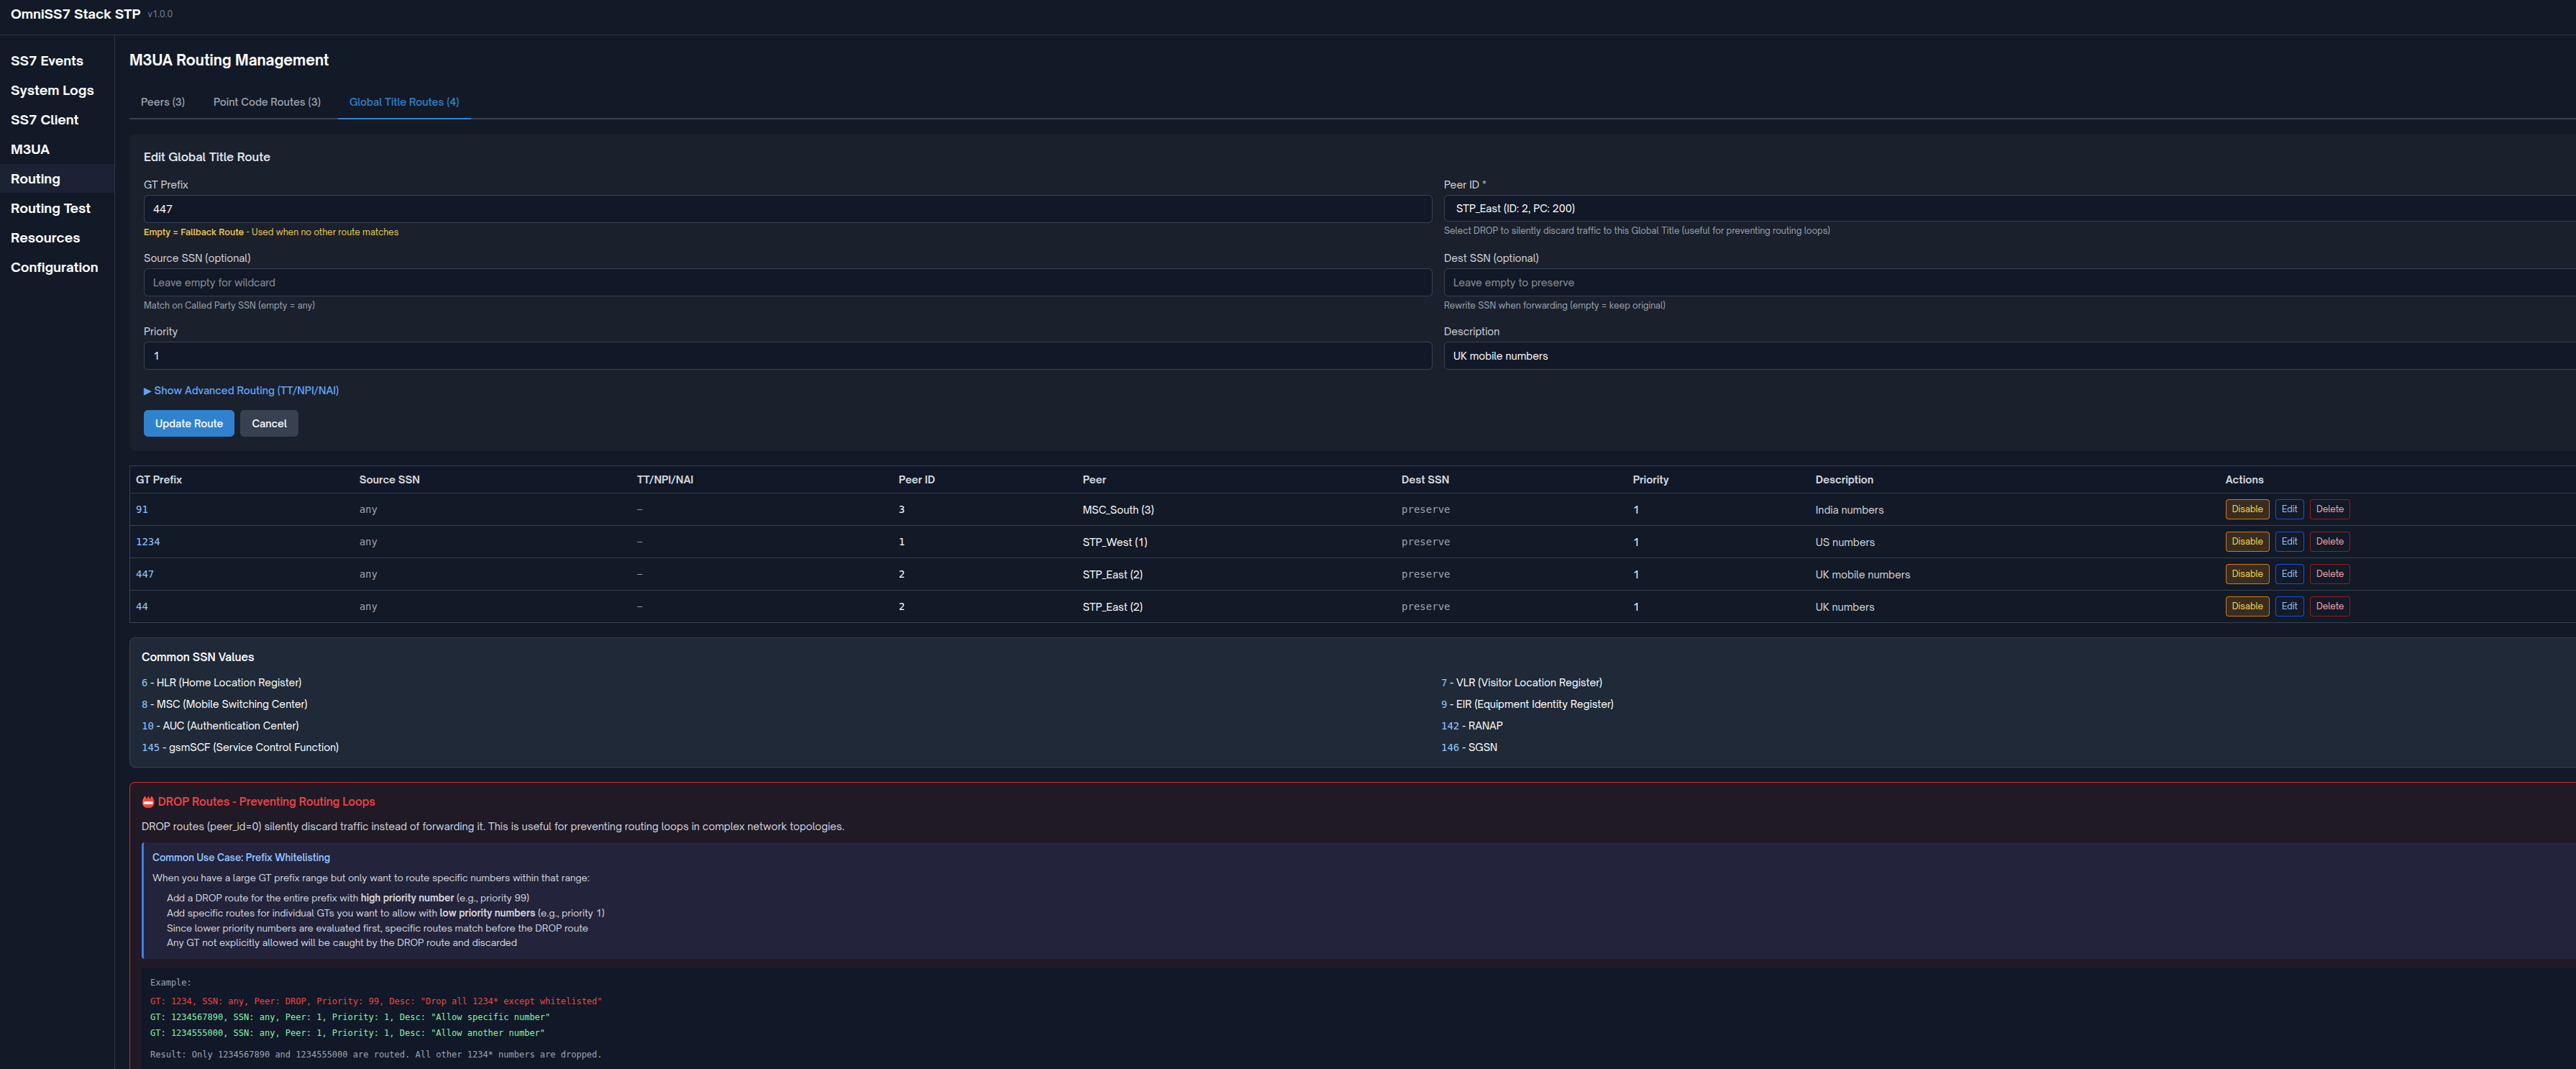The height and width of the screenshot is (1069, 2576).
Task: Cancel editing the route
Action: [269, 424]
